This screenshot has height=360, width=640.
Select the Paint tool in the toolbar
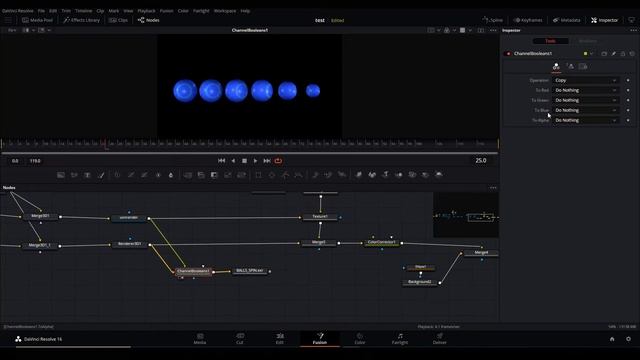(x=101, y=175)
